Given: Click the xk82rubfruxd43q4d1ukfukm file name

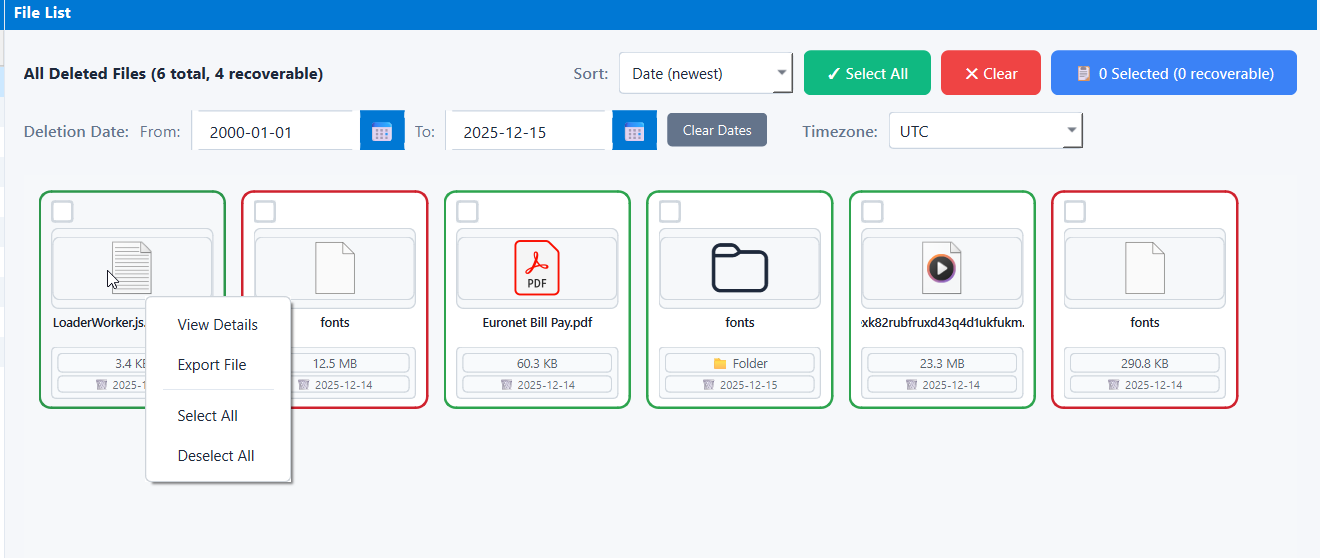Looking at the screenshot, I should [942, 323].
